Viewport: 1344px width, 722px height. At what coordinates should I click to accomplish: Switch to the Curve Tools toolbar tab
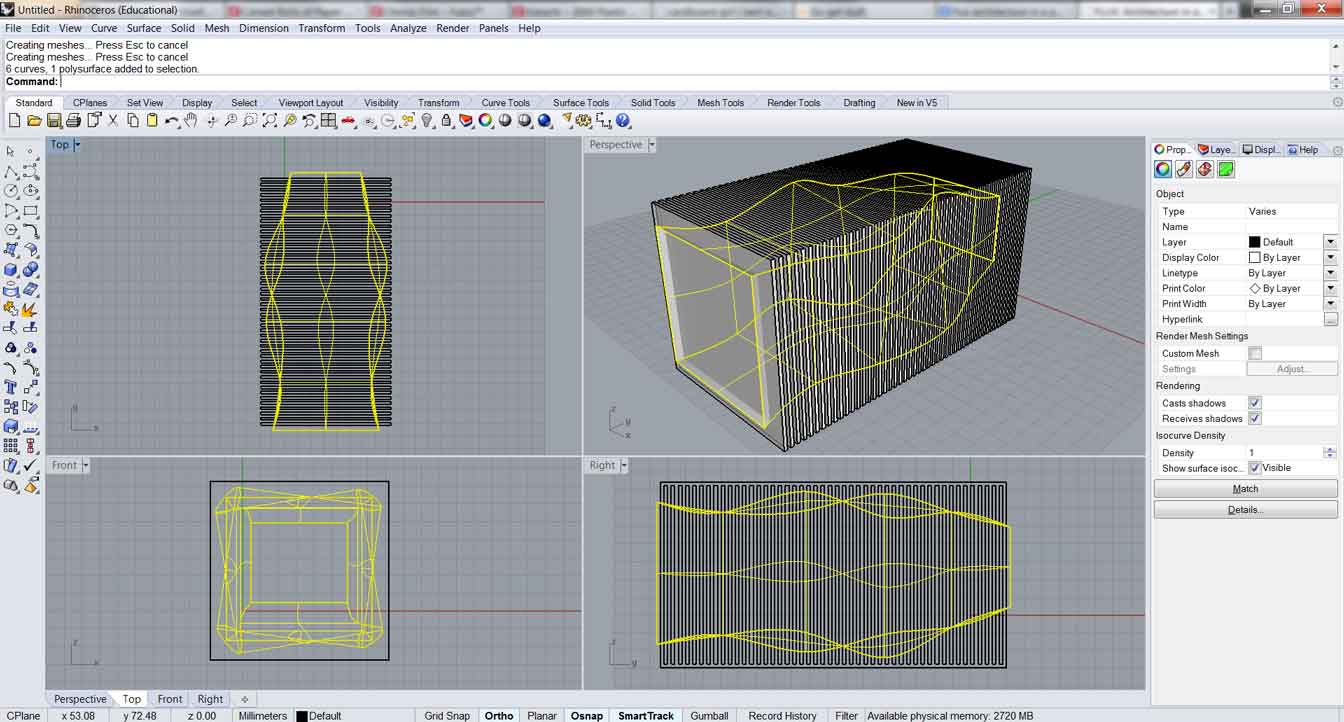tap(505, 103)
